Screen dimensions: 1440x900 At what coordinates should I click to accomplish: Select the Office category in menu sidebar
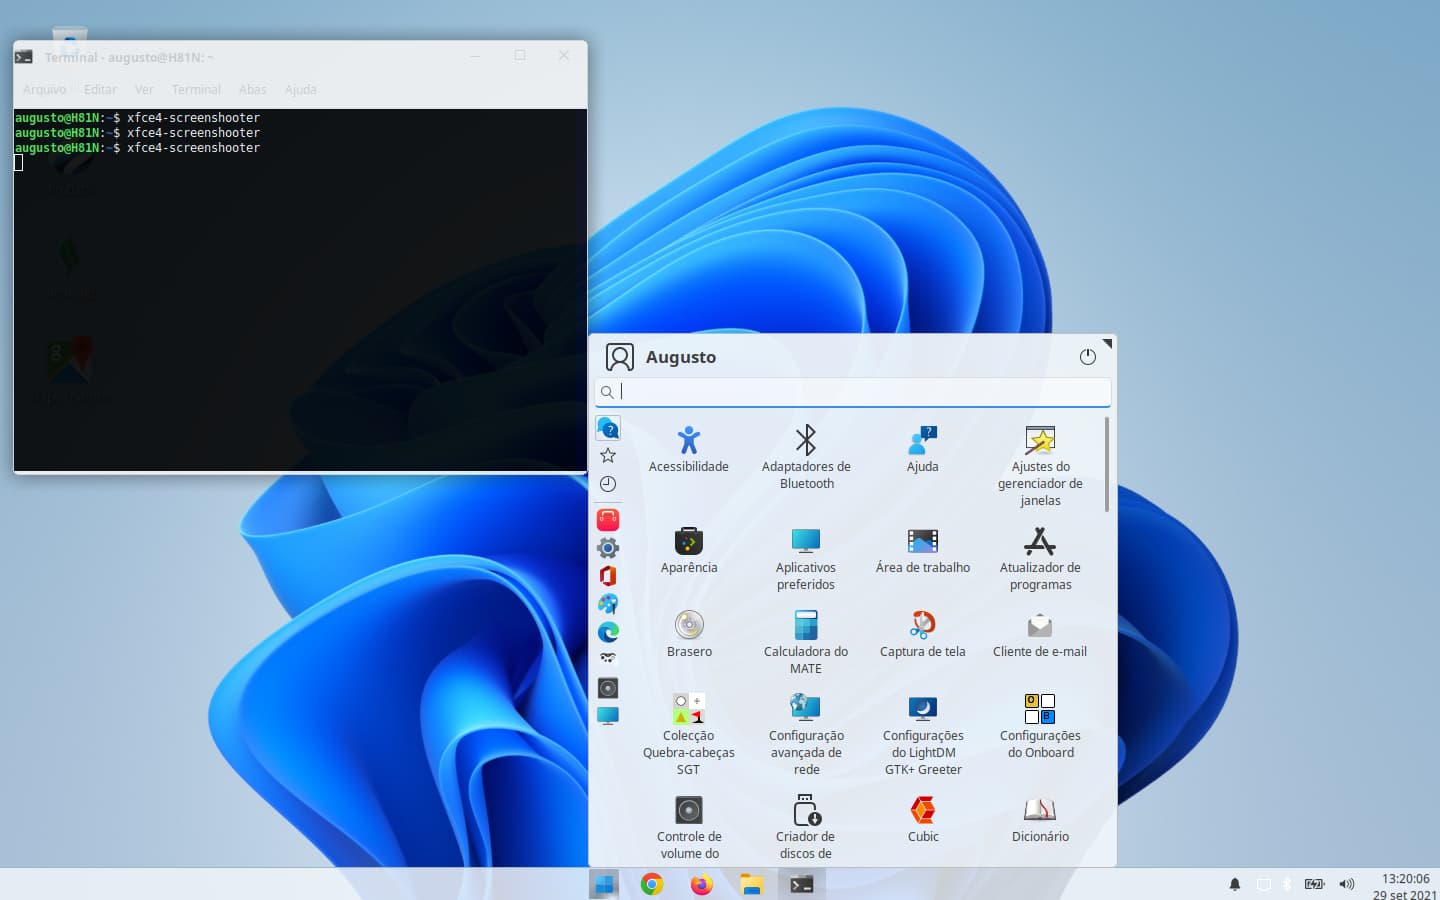click(x=608, y=576)
